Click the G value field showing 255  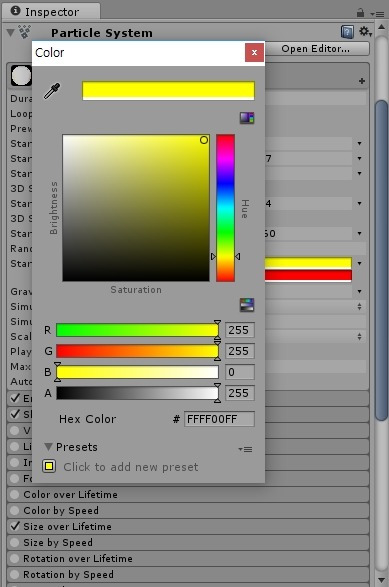(240, 351)
